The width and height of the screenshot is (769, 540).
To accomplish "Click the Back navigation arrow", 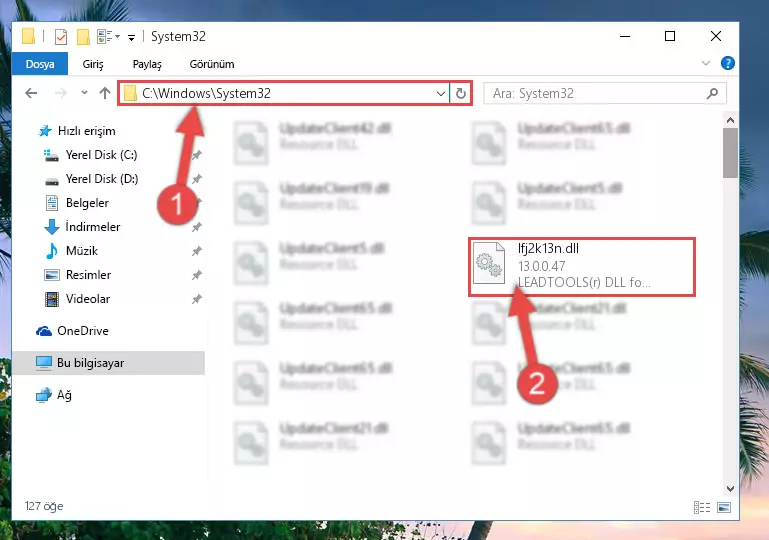I will pyautogui.click(x=31, y=93).
